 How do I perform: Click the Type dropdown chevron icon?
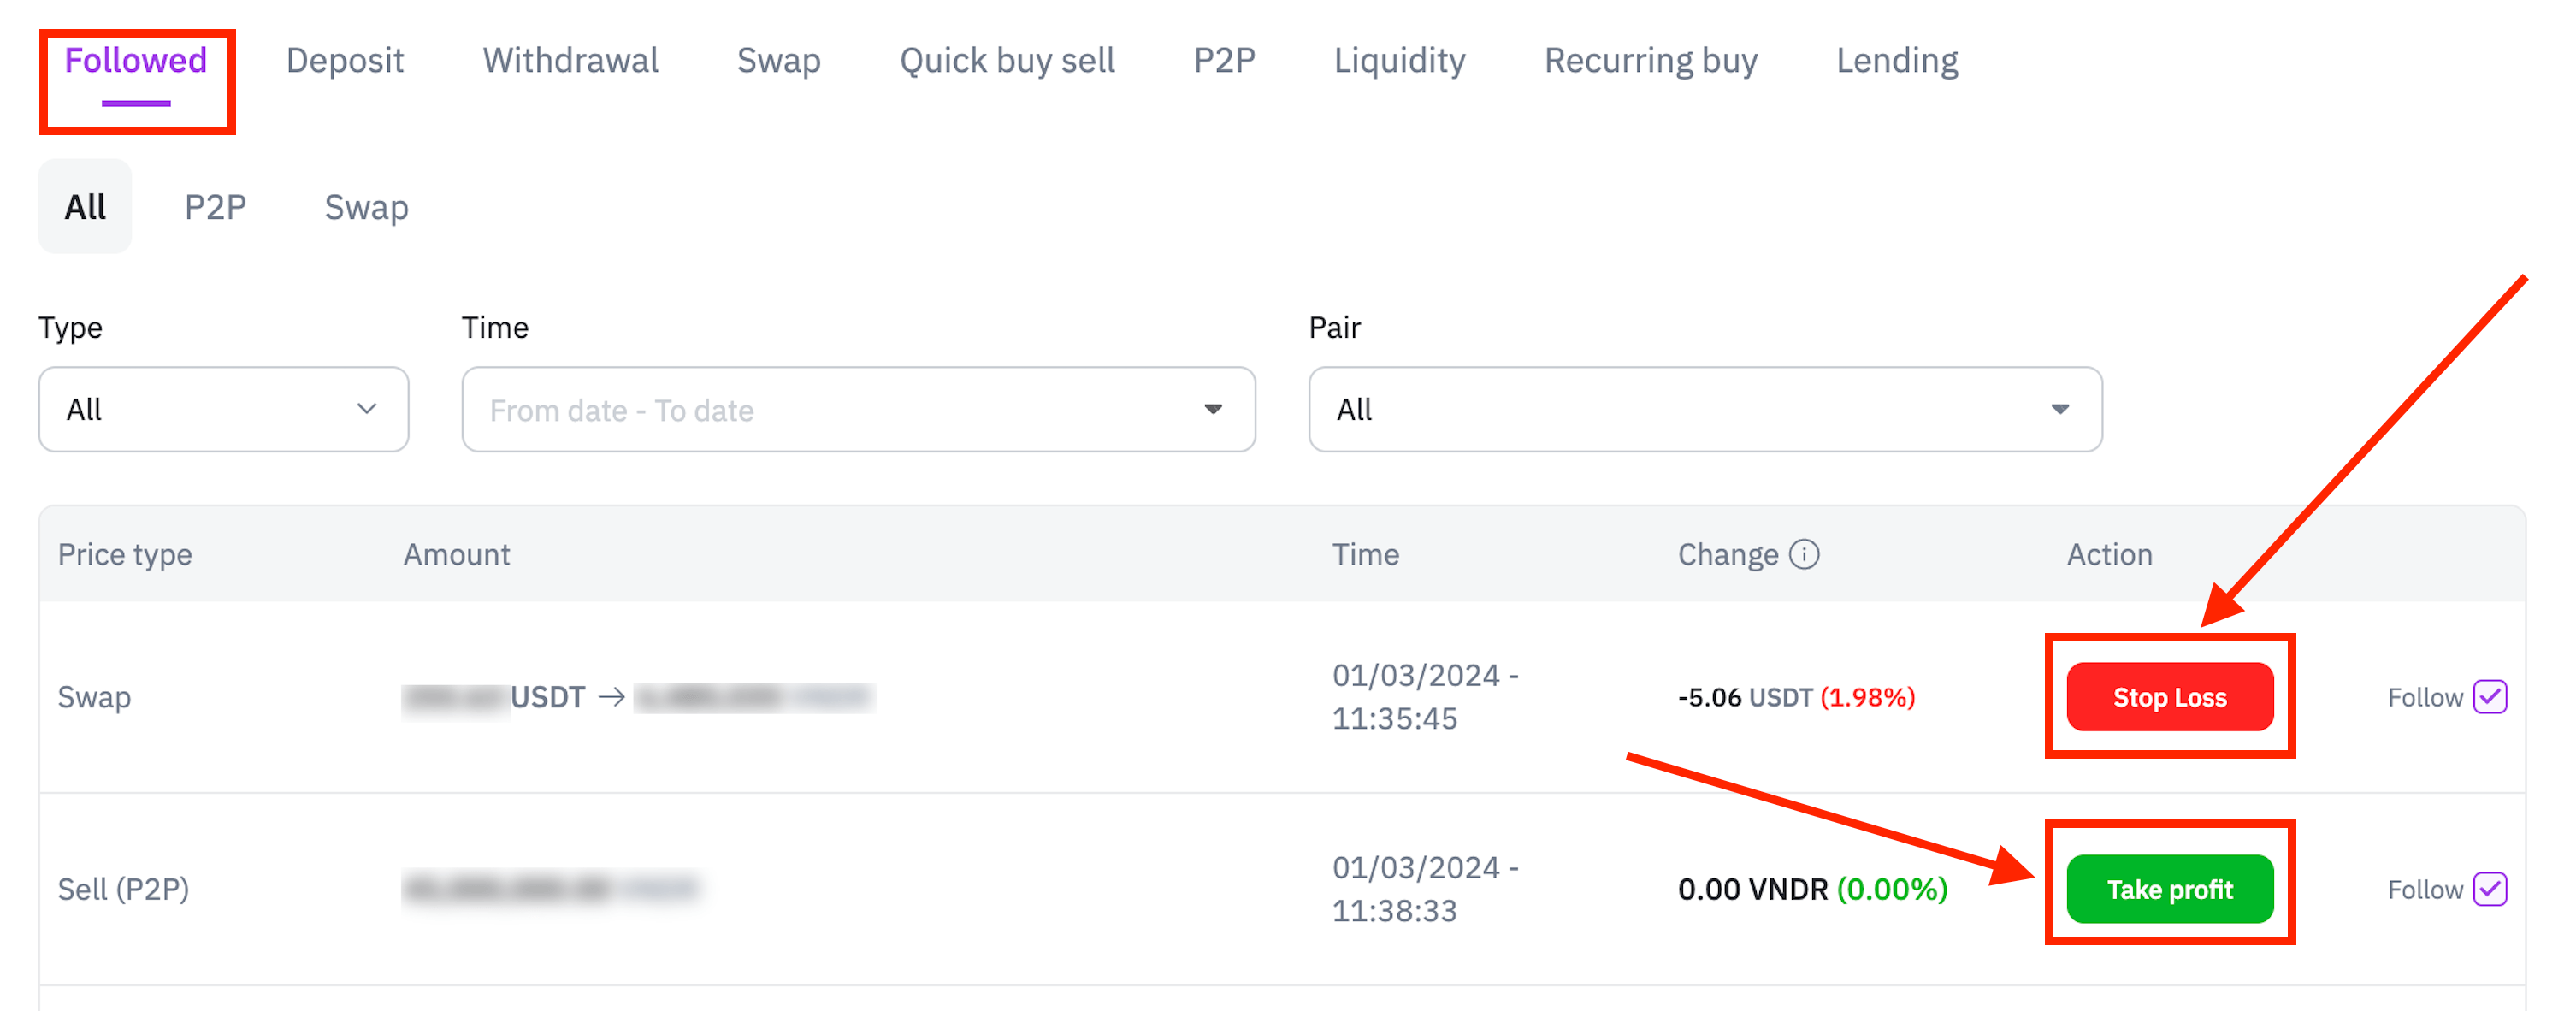click(367, 409)
